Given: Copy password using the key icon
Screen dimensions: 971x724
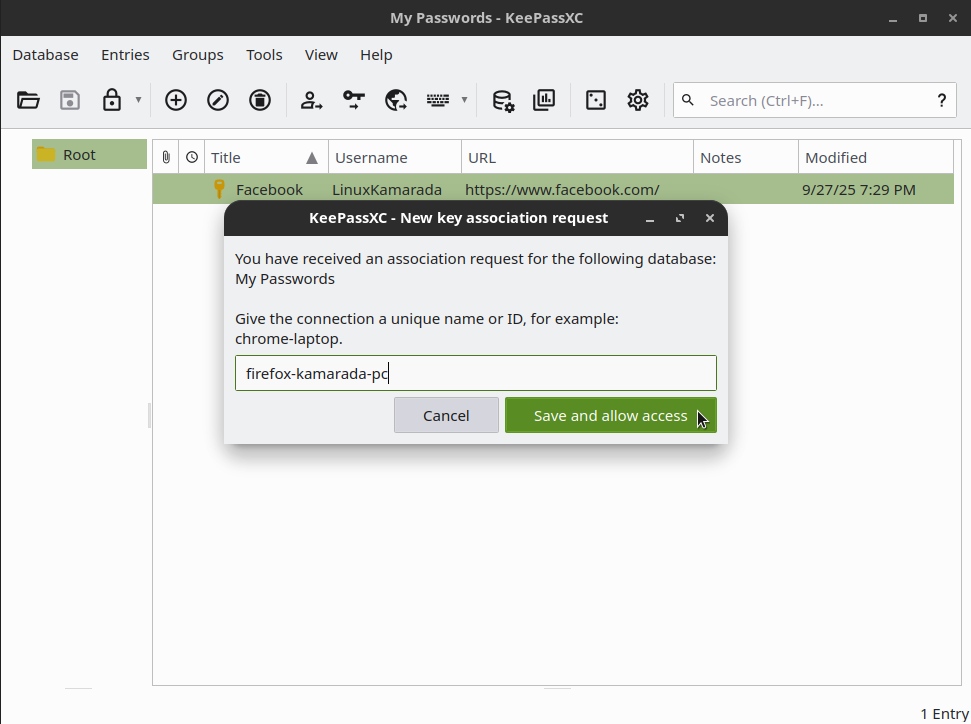Looking at the screenshot, I should click(x=354, y=100).
